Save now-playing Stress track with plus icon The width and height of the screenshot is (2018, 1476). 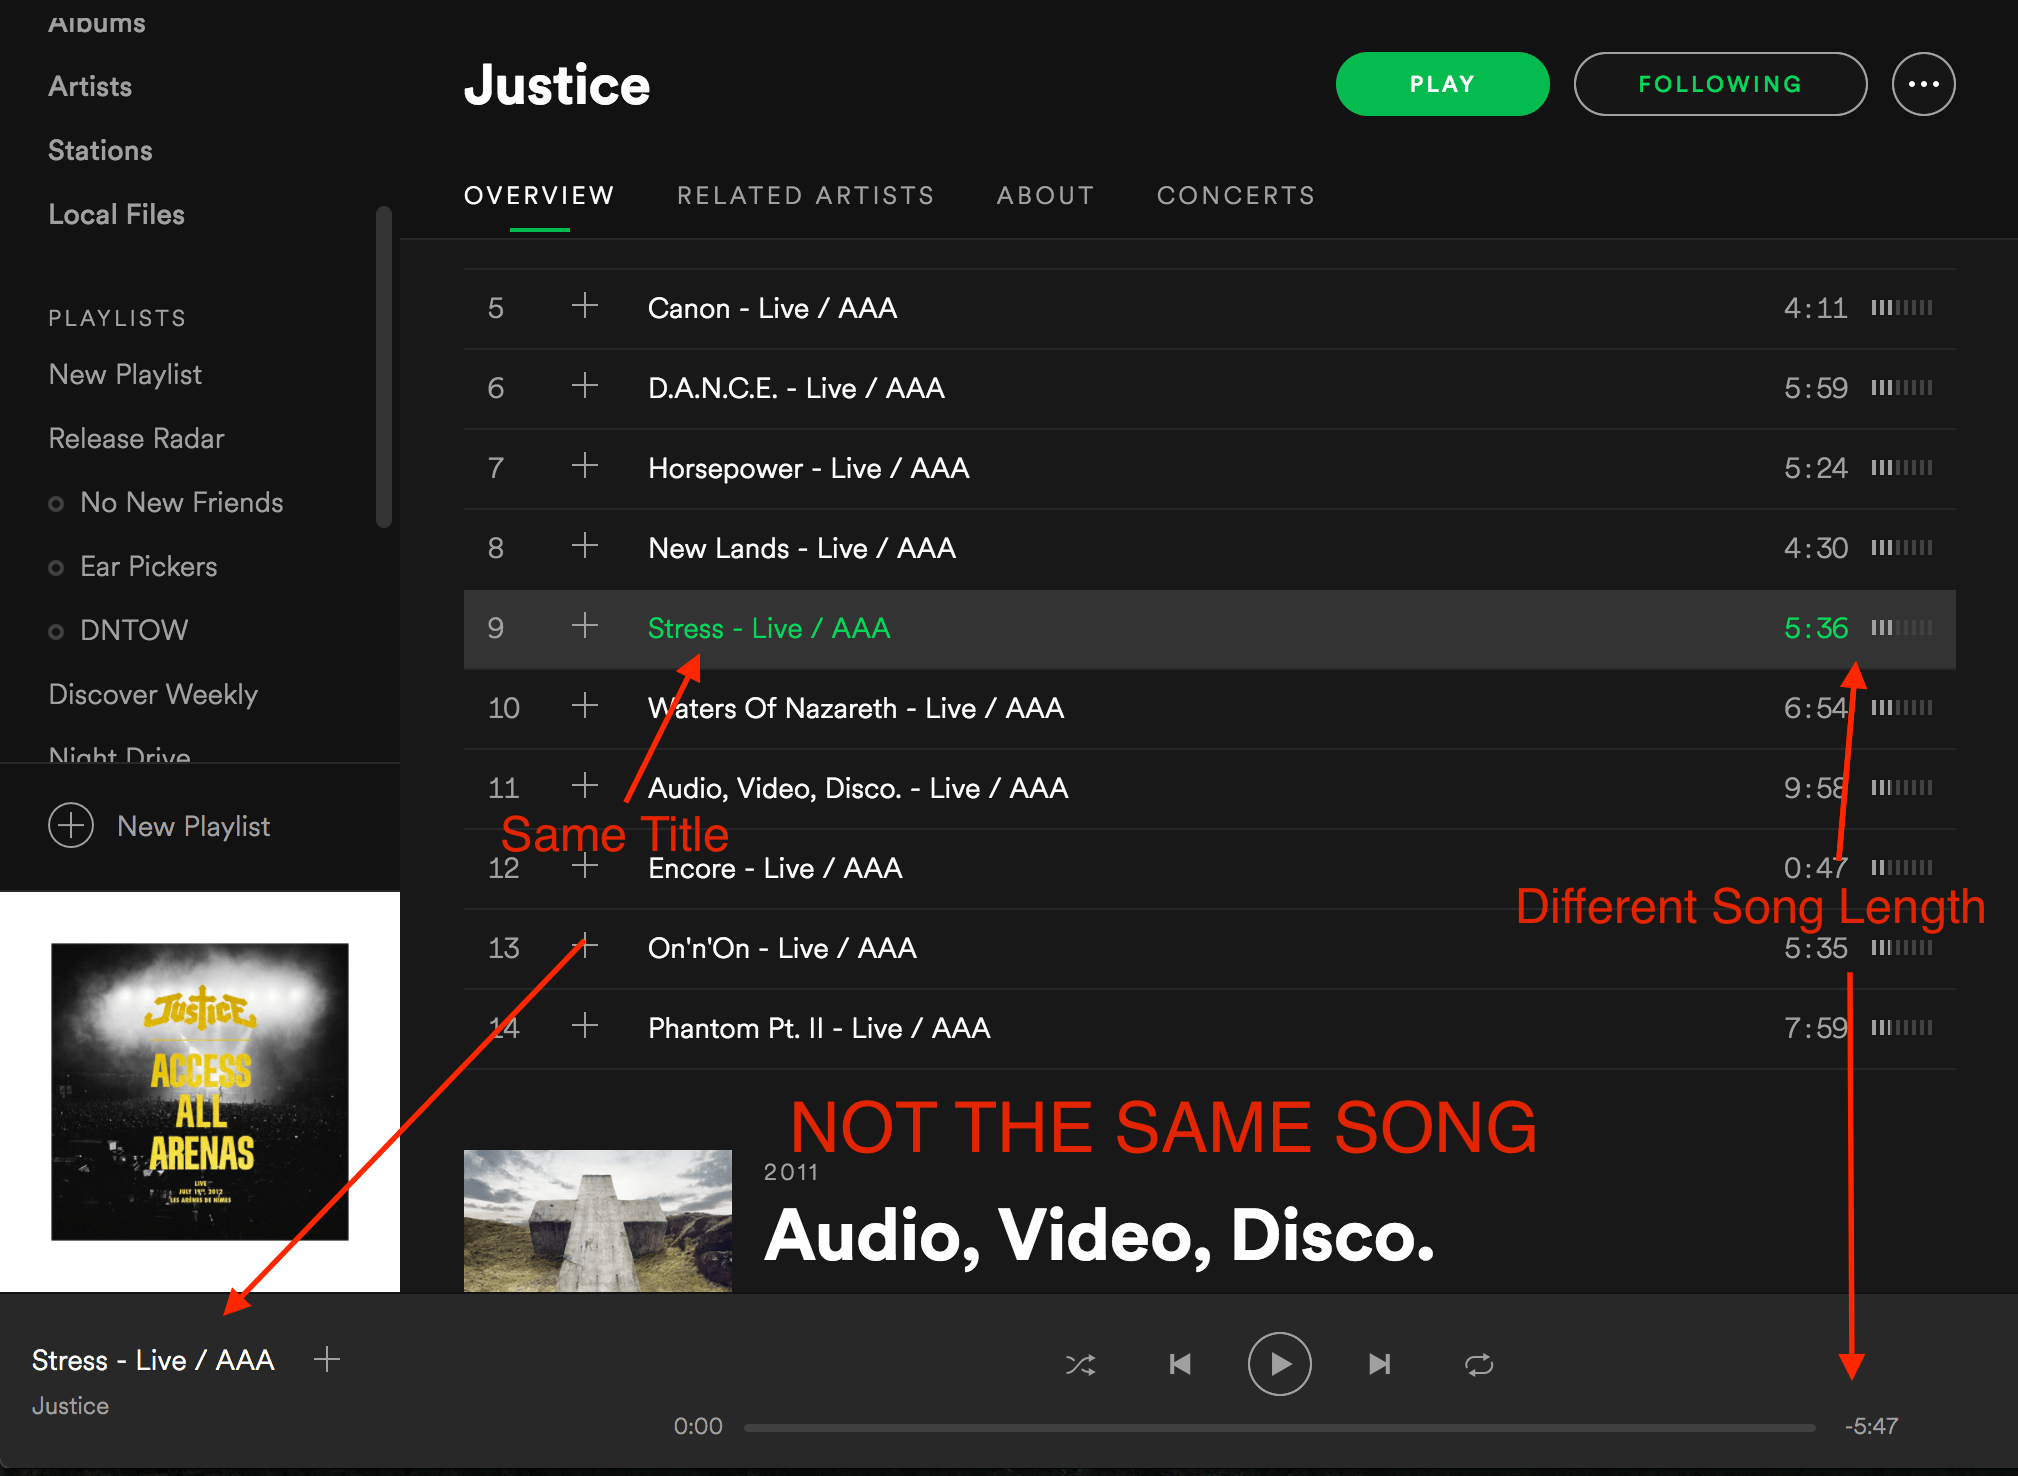click(x=327, y=1359)
